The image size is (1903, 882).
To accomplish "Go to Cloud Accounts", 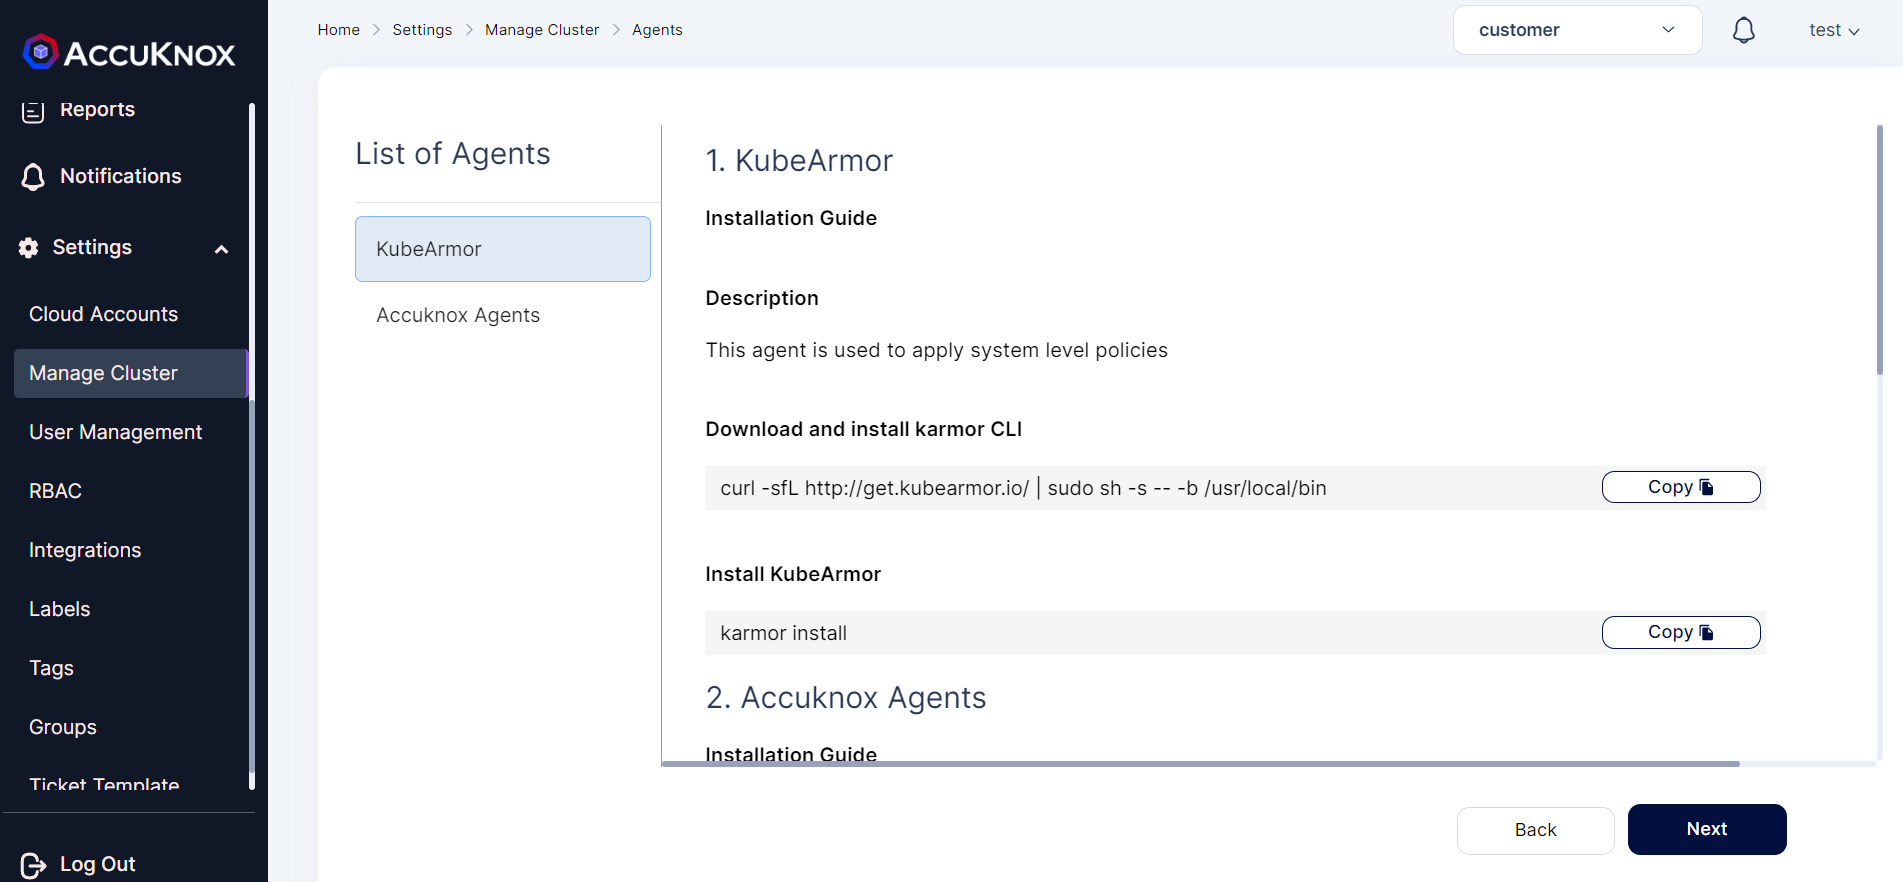I will [103, 314].
